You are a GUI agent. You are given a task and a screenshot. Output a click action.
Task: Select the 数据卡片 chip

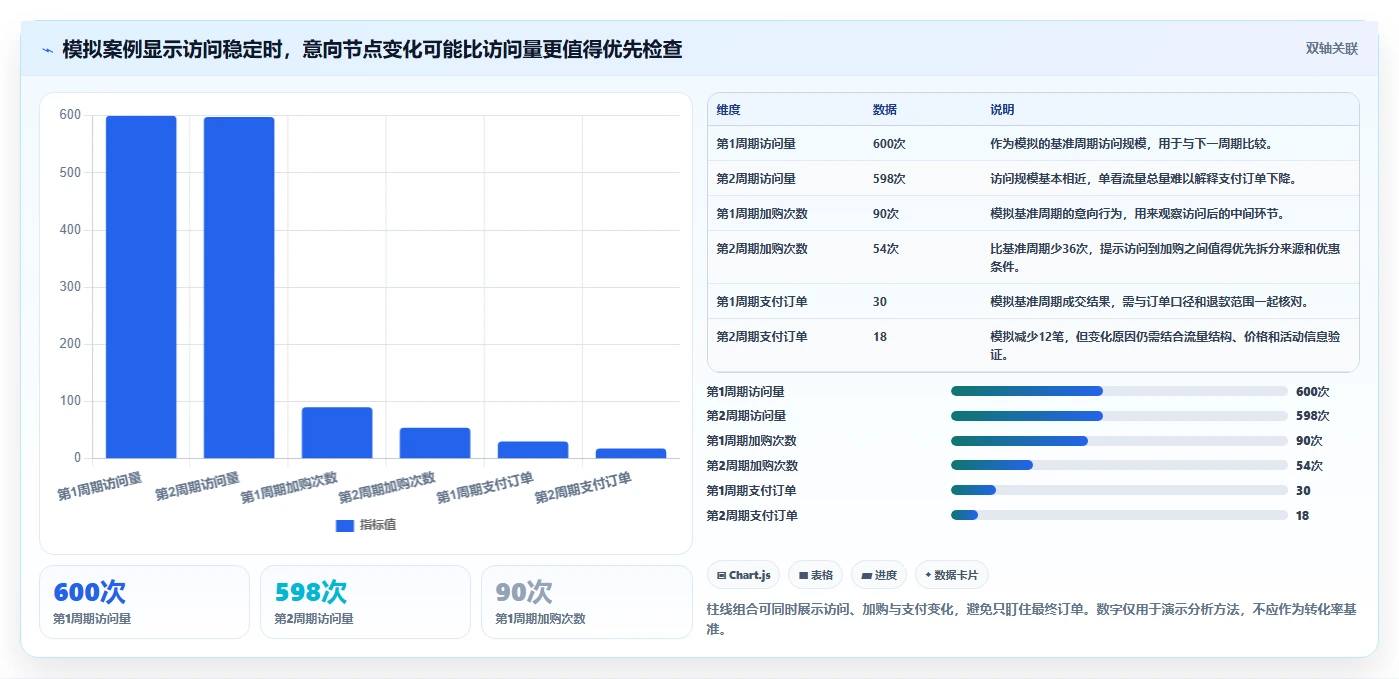(x=952, y=575)
